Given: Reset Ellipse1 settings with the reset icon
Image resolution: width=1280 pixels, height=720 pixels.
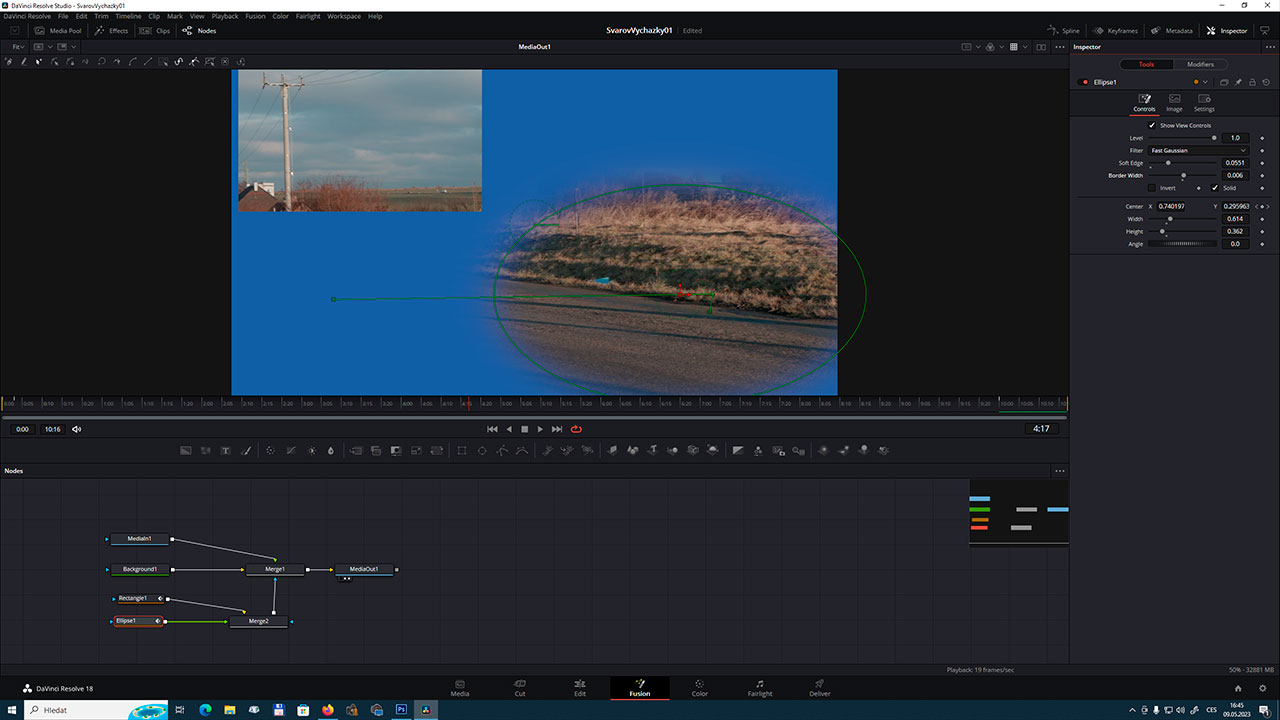Looking at the screenshot, I should pos(1266,82).
